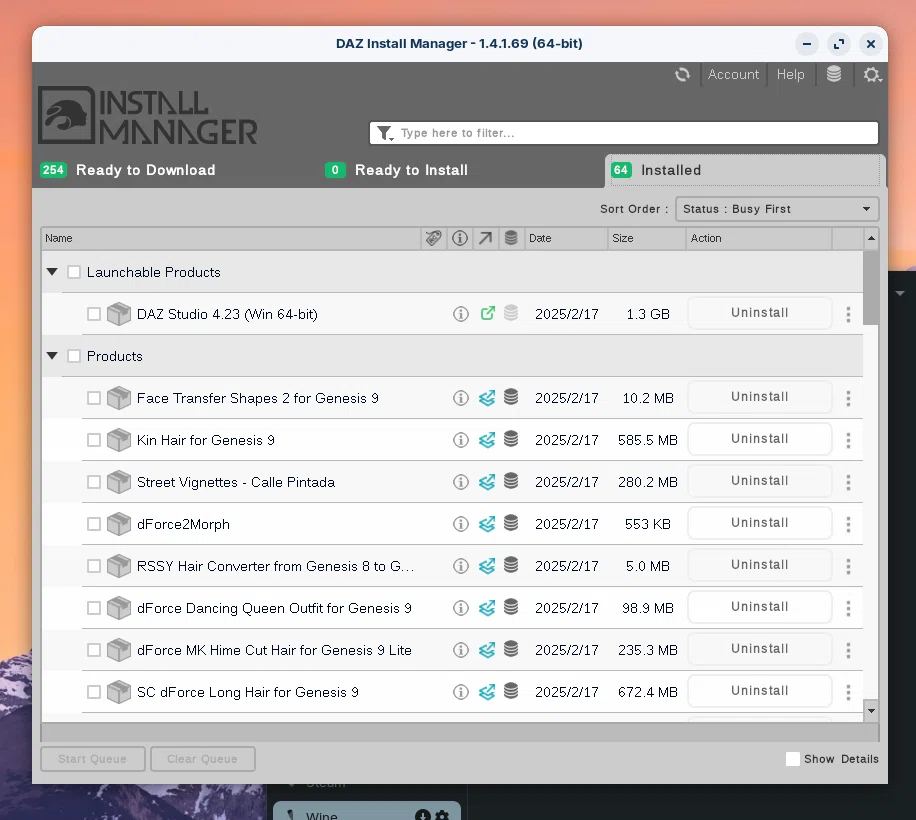
Task: Click Smart Content icon for dForce Dancing Queen Outfit
Action: tap(487, 609)
